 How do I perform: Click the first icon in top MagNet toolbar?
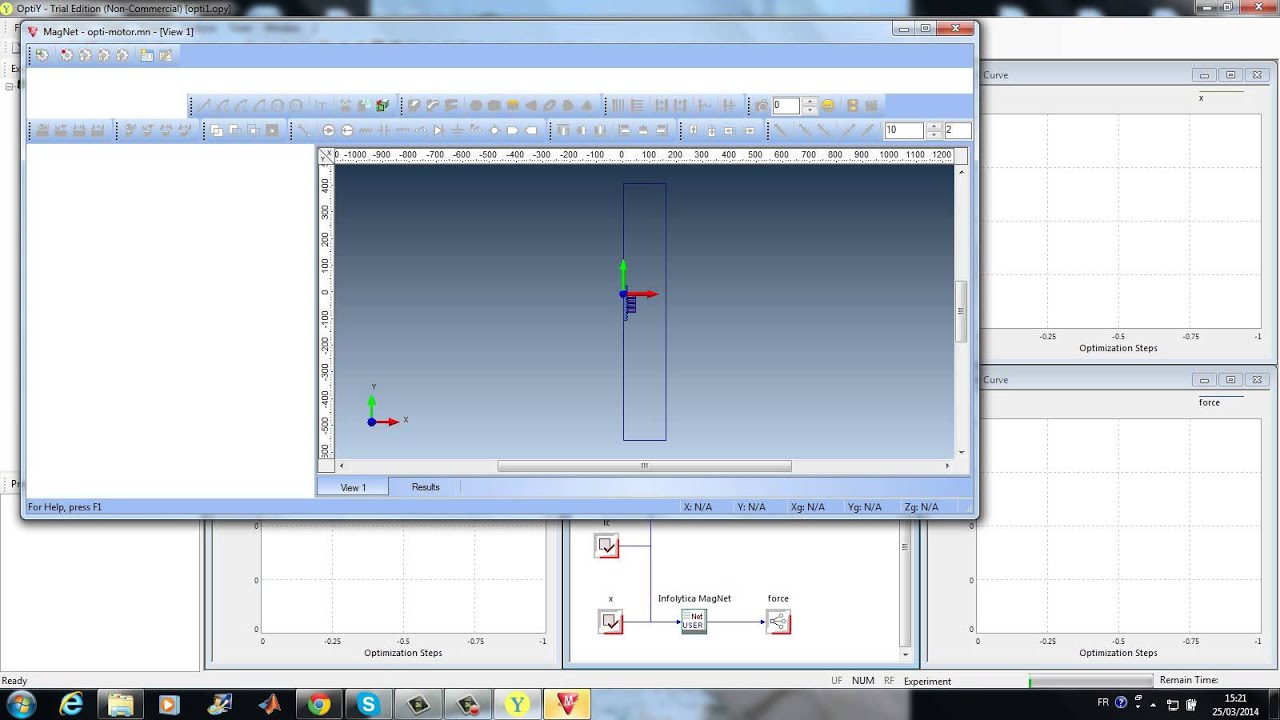click(41, 55)
